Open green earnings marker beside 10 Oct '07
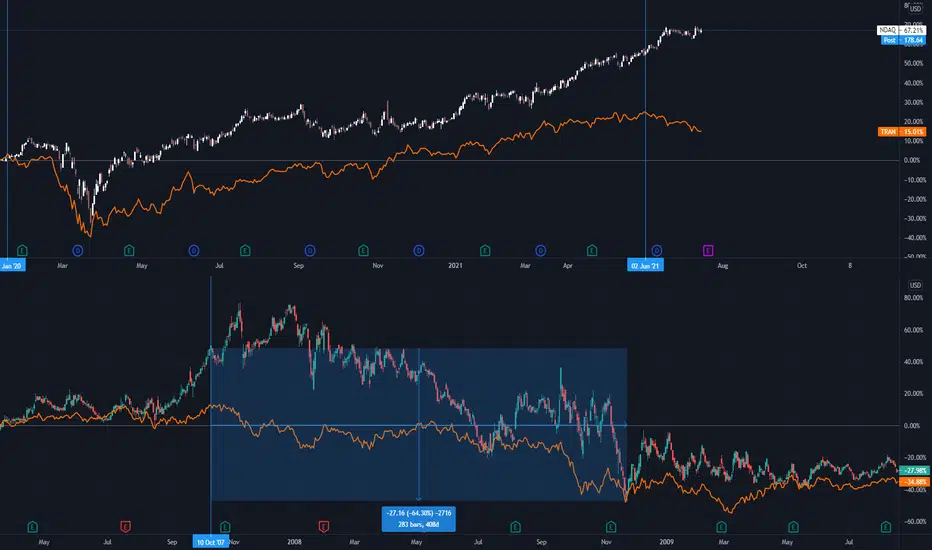This screenshot has height=550, width=932. point(225,527)
